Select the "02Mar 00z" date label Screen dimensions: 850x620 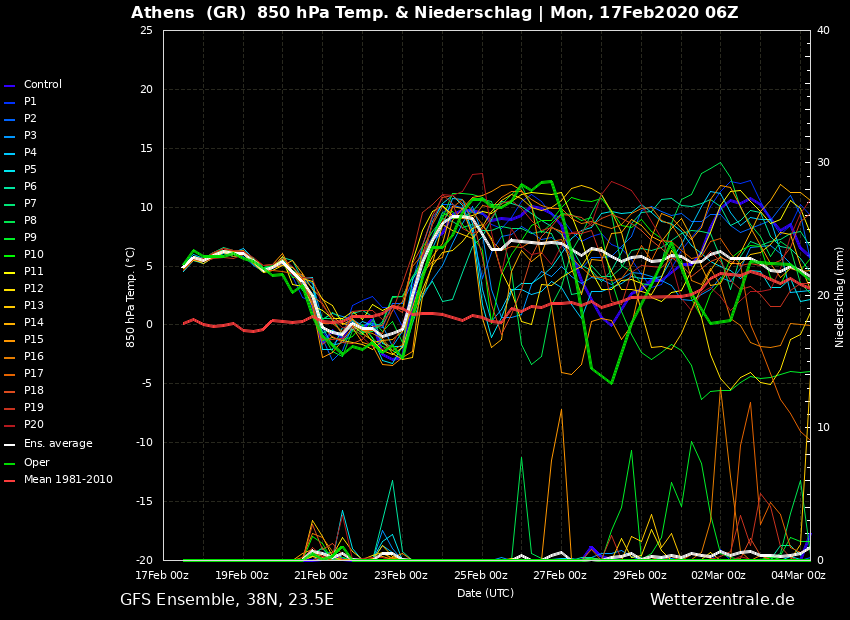[719, 576]
